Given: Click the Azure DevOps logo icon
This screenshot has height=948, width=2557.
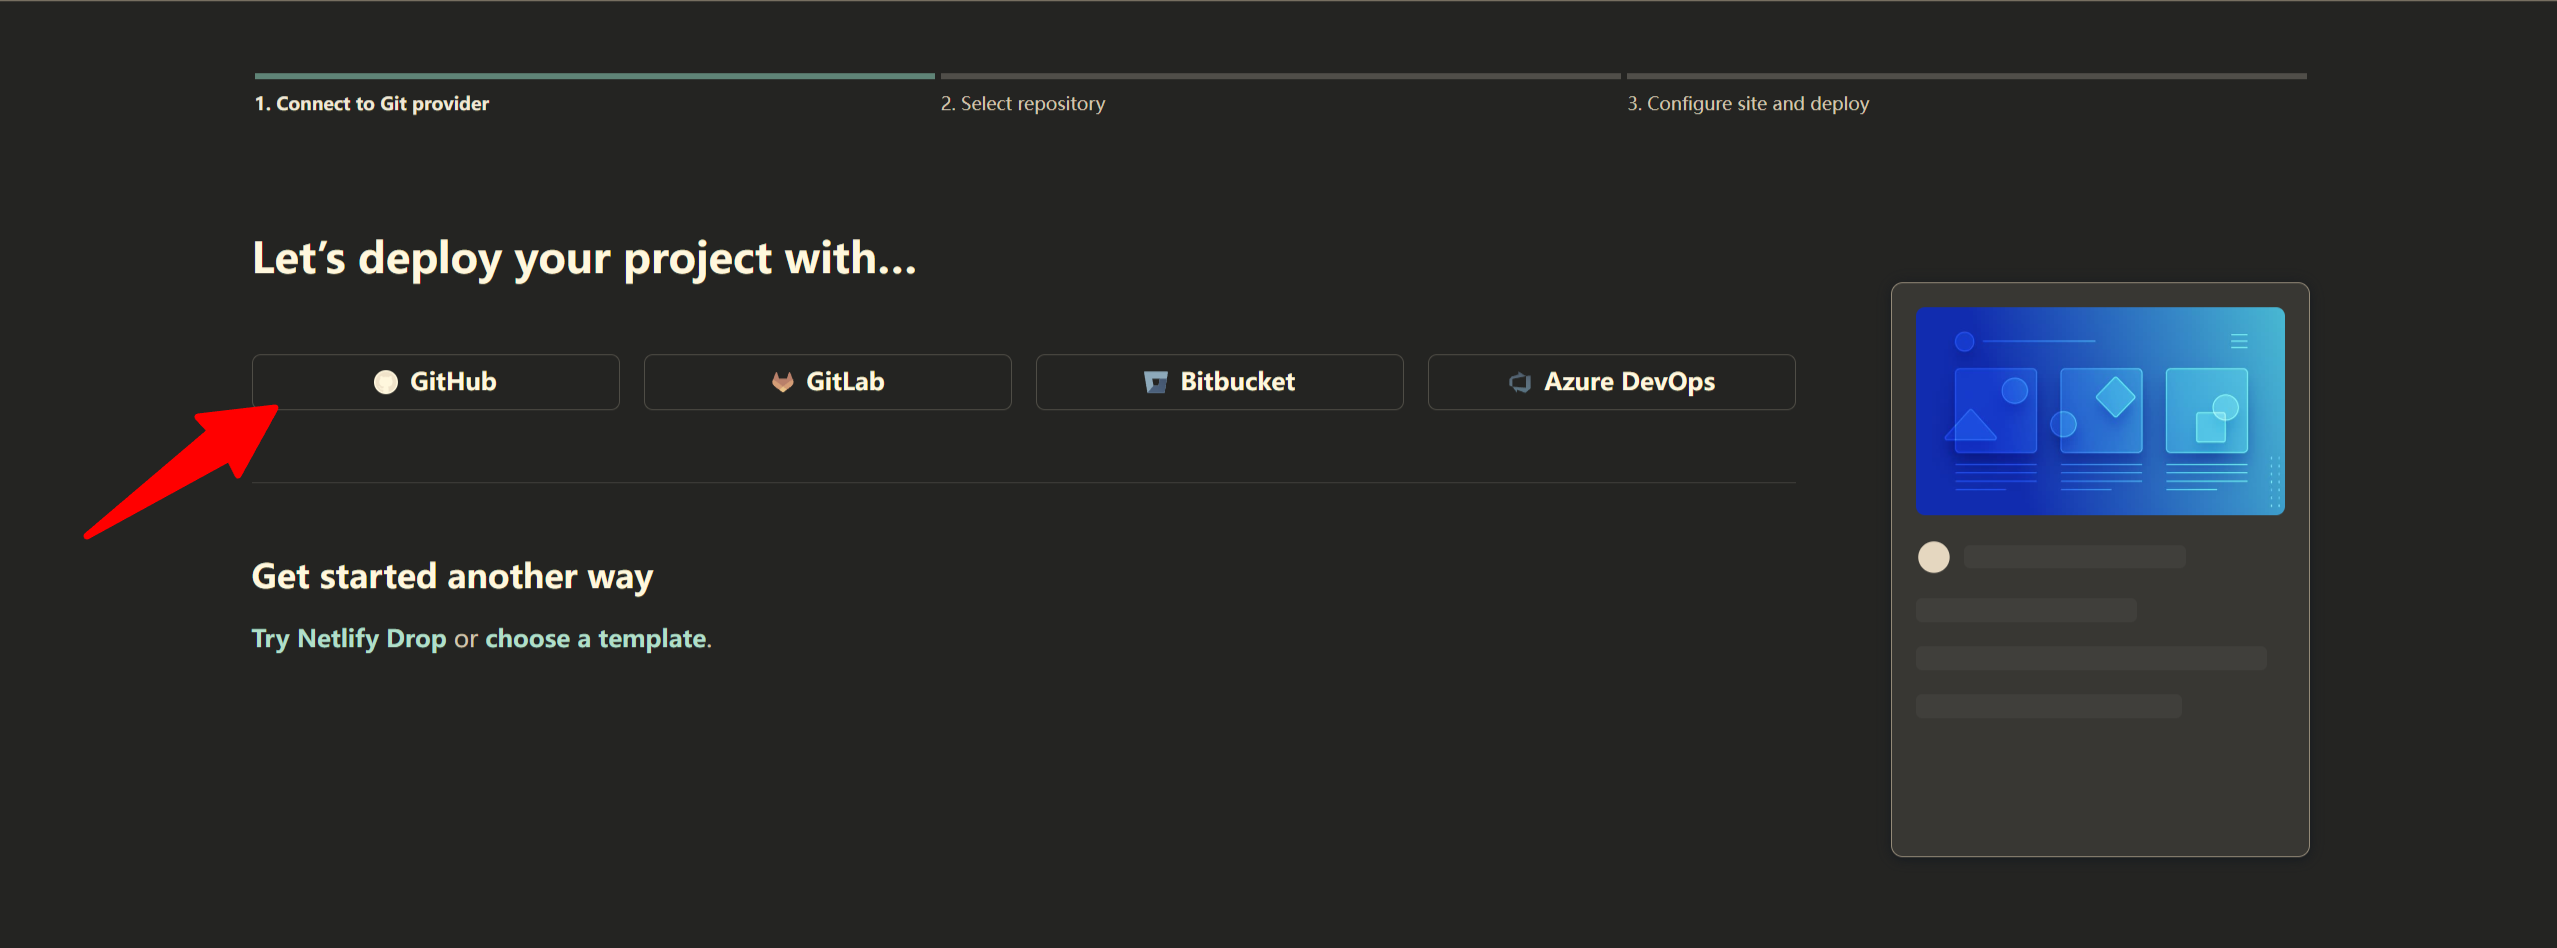Looking at the screenshot, I should (1520, 381).
